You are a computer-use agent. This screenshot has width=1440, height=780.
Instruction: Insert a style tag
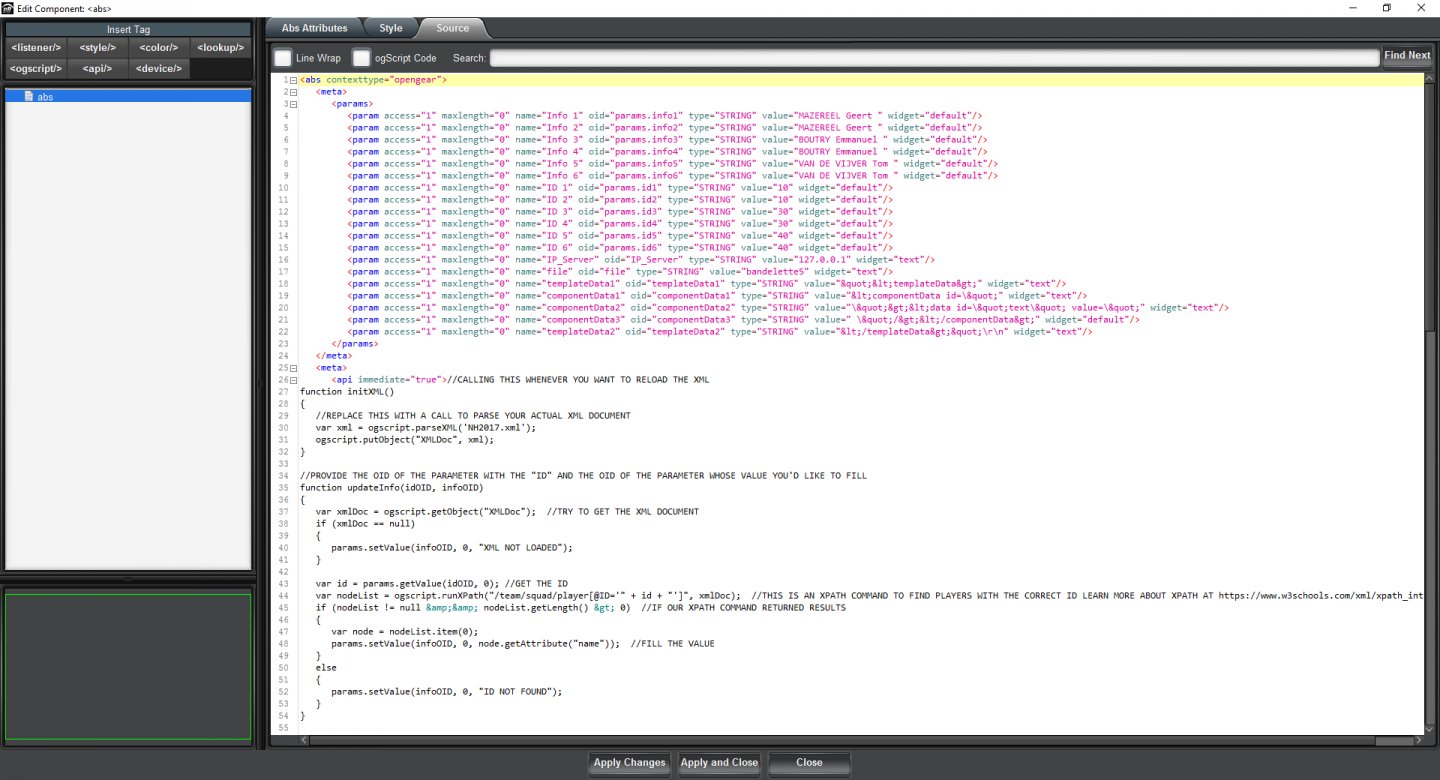[x=97, y=47]
